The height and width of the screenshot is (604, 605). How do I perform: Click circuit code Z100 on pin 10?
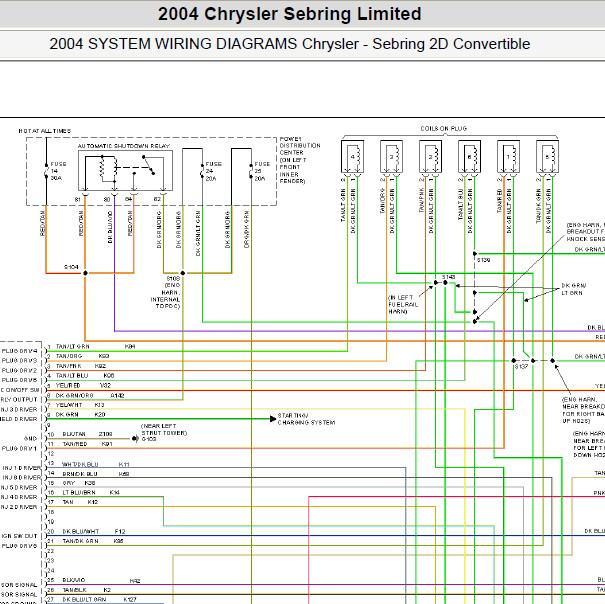(x=105, y=434)
